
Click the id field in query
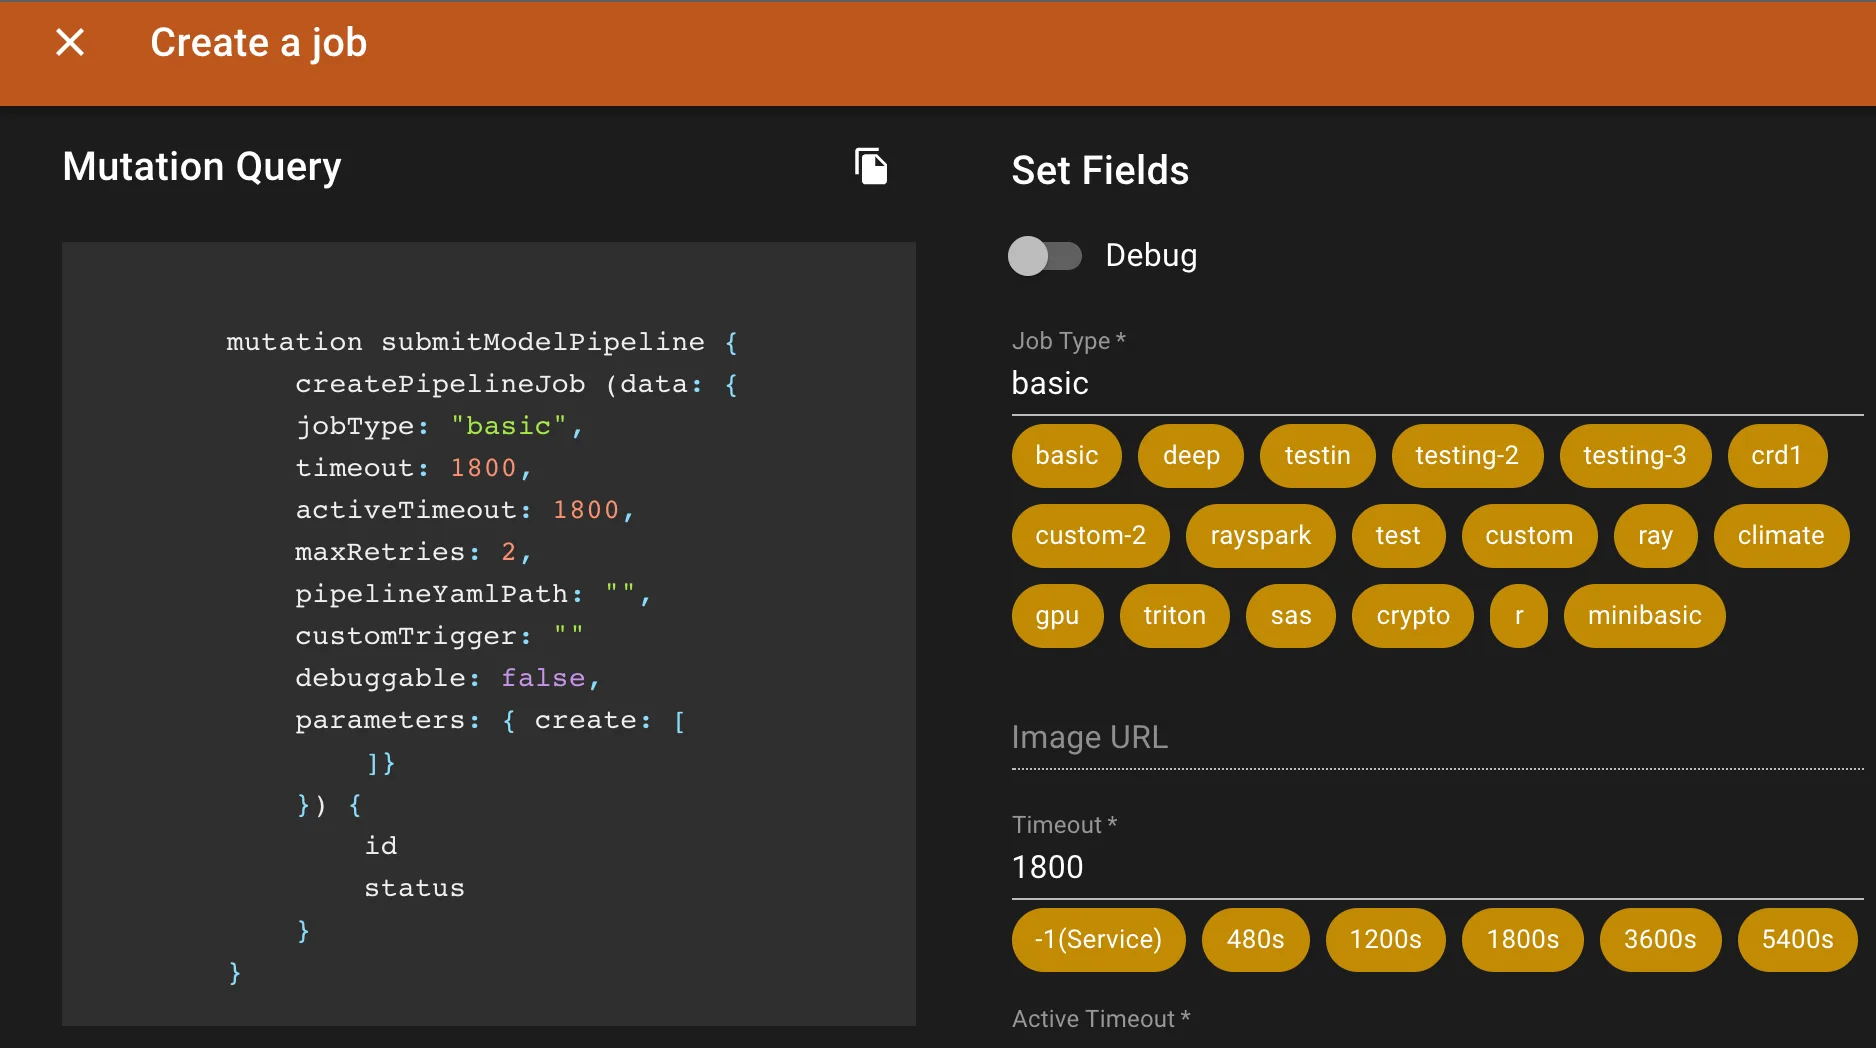(x=381, y=846)
